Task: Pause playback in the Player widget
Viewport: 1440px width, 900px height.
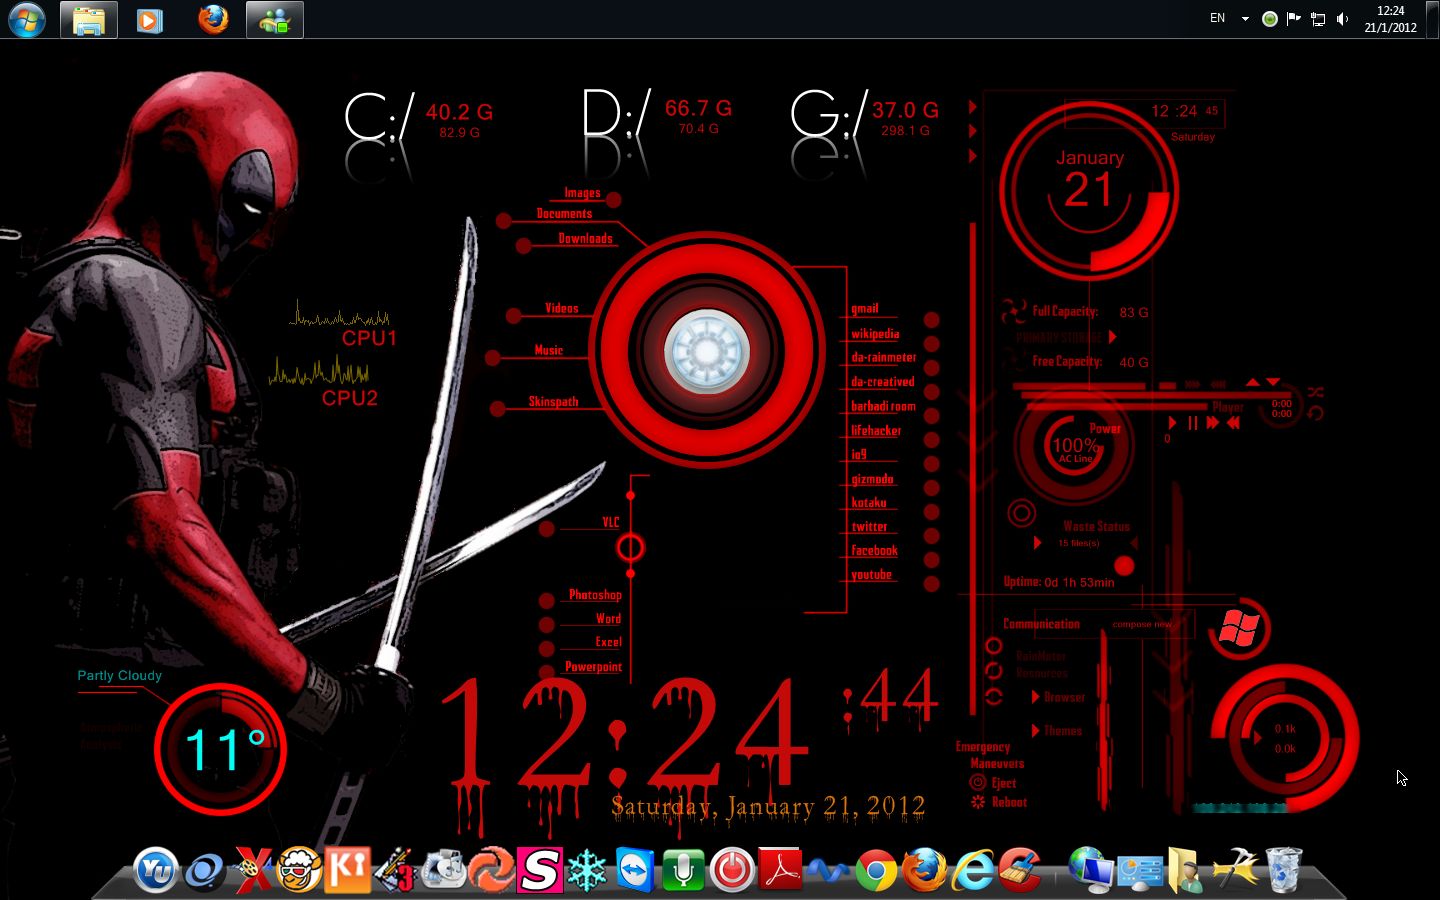Action: (x=1192, y=423)
